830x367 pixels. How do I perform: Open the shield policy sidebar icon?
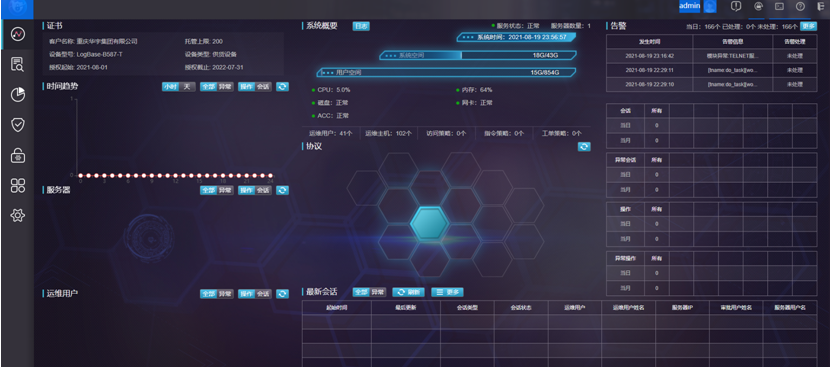pyautogui.click(x=17, y=125)
